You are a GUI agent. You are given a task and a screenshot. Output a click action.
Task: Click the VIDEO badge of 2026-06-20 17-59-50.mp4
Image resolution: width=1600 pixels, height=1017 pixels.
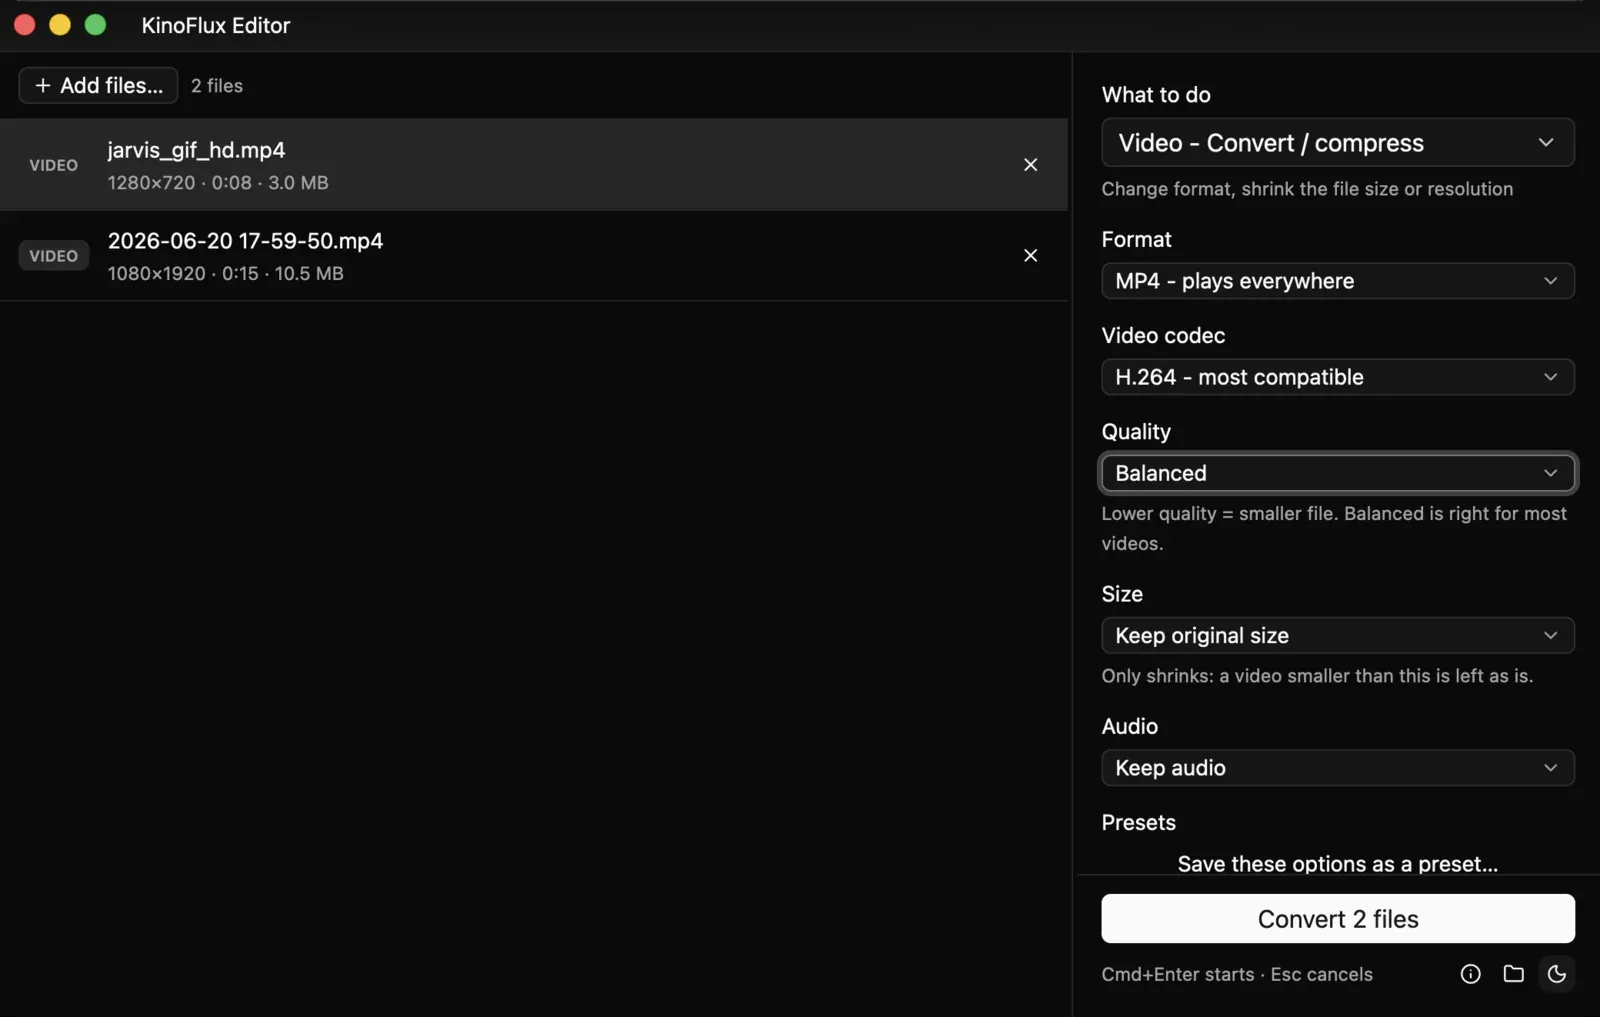tap(54, 256)
